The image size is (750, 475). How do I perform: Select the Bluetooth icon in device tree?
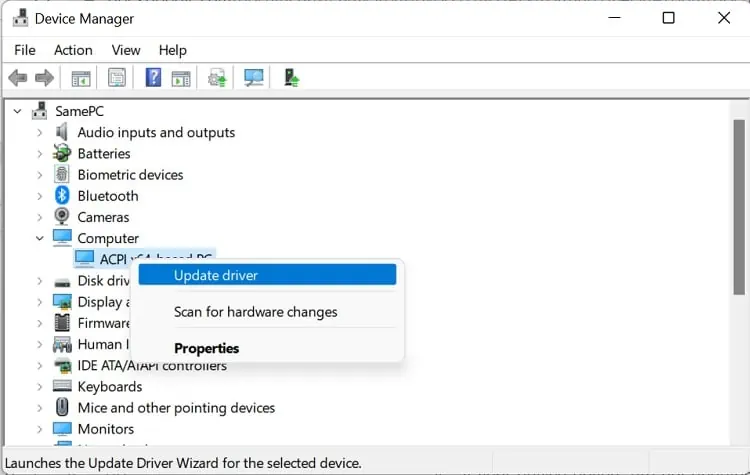pyautogui.click(x=62, y=196)
